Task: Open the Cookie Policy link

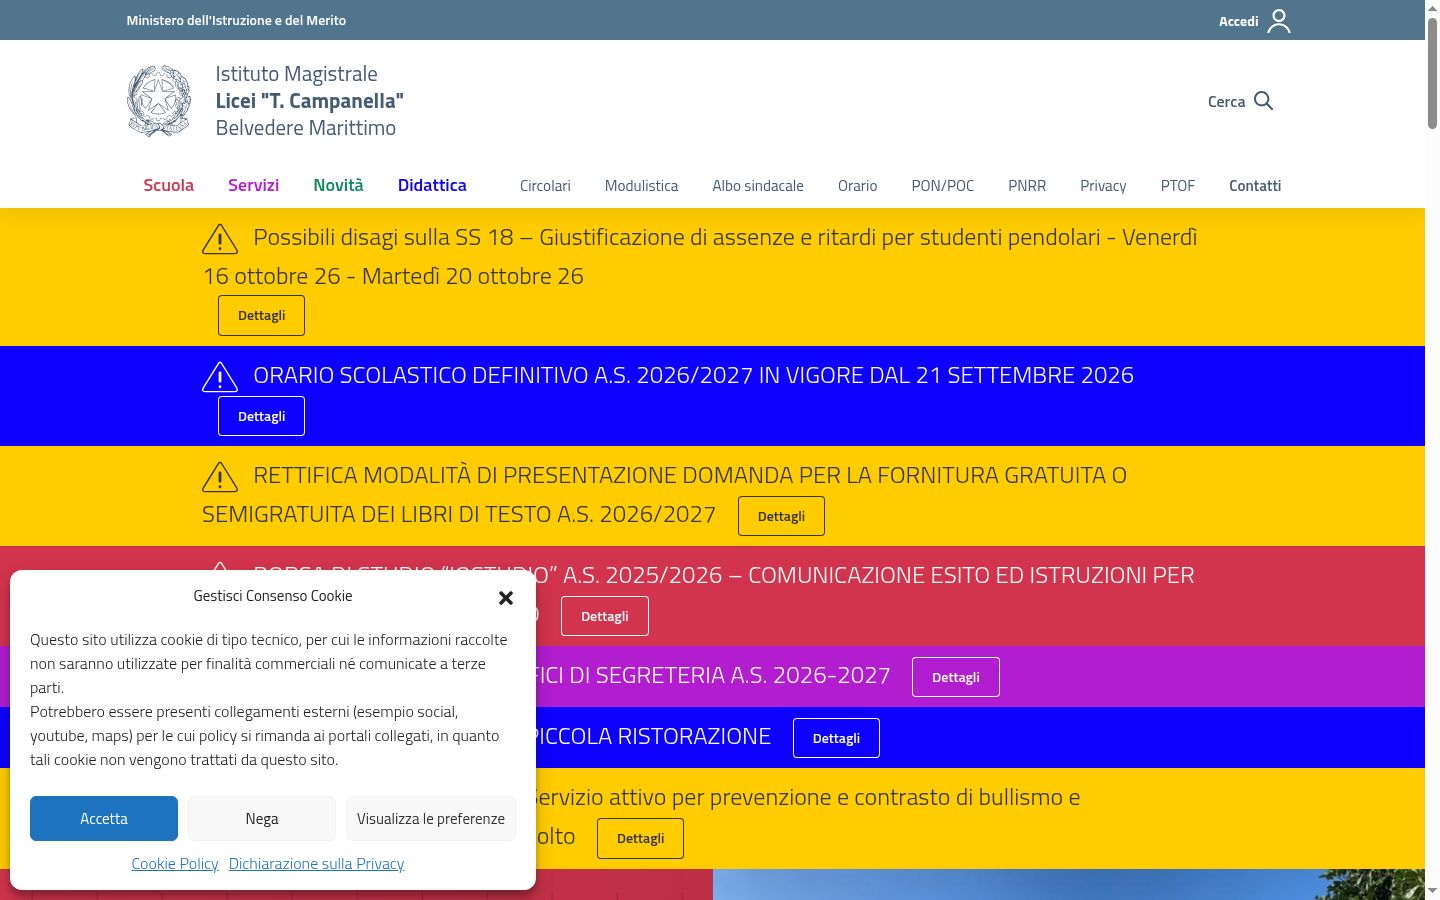Action: pyautogui.click(x=175, y=864)
